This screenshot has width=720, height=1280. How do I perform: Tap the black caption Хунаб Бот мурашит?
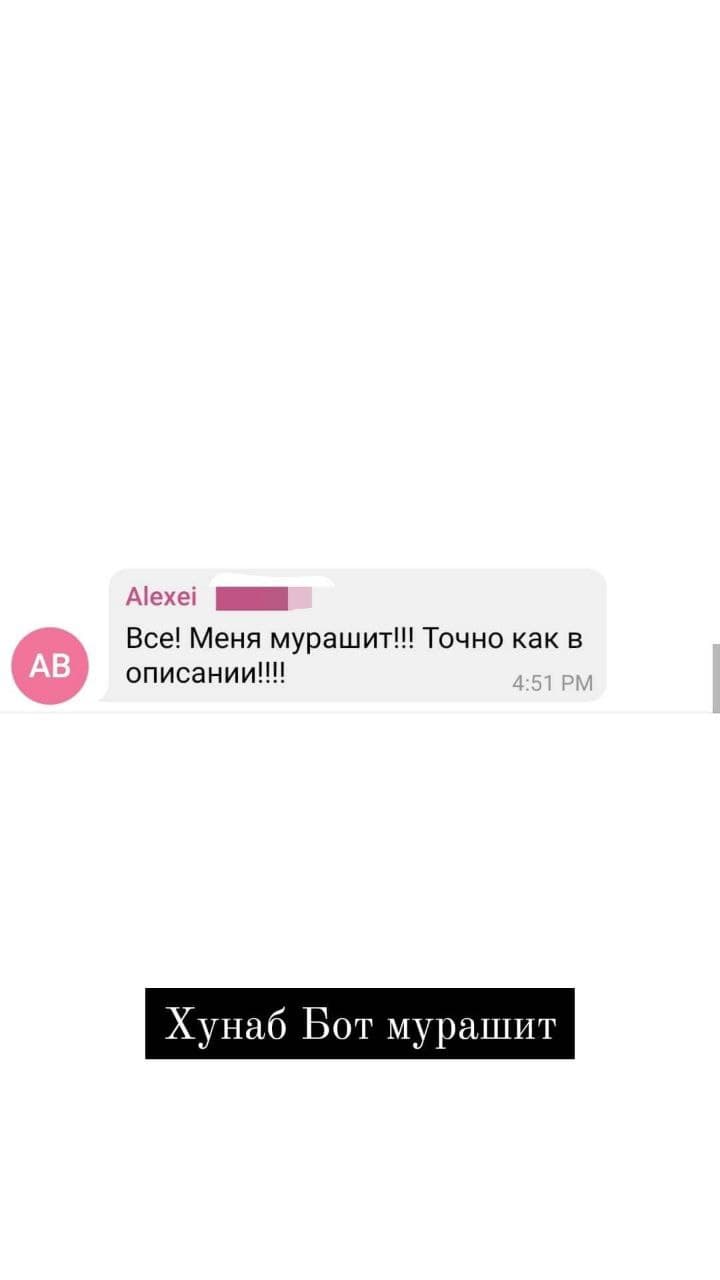pyautogui.click(x=360, y=1024)
